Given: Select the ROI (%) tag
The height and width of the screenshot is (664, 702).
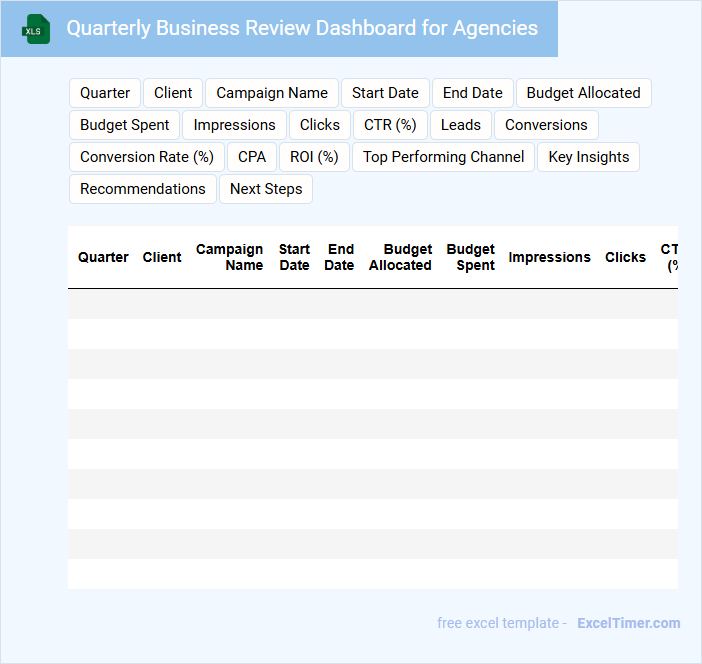Looking at the screenshot, I should click(x=314, y=157).
